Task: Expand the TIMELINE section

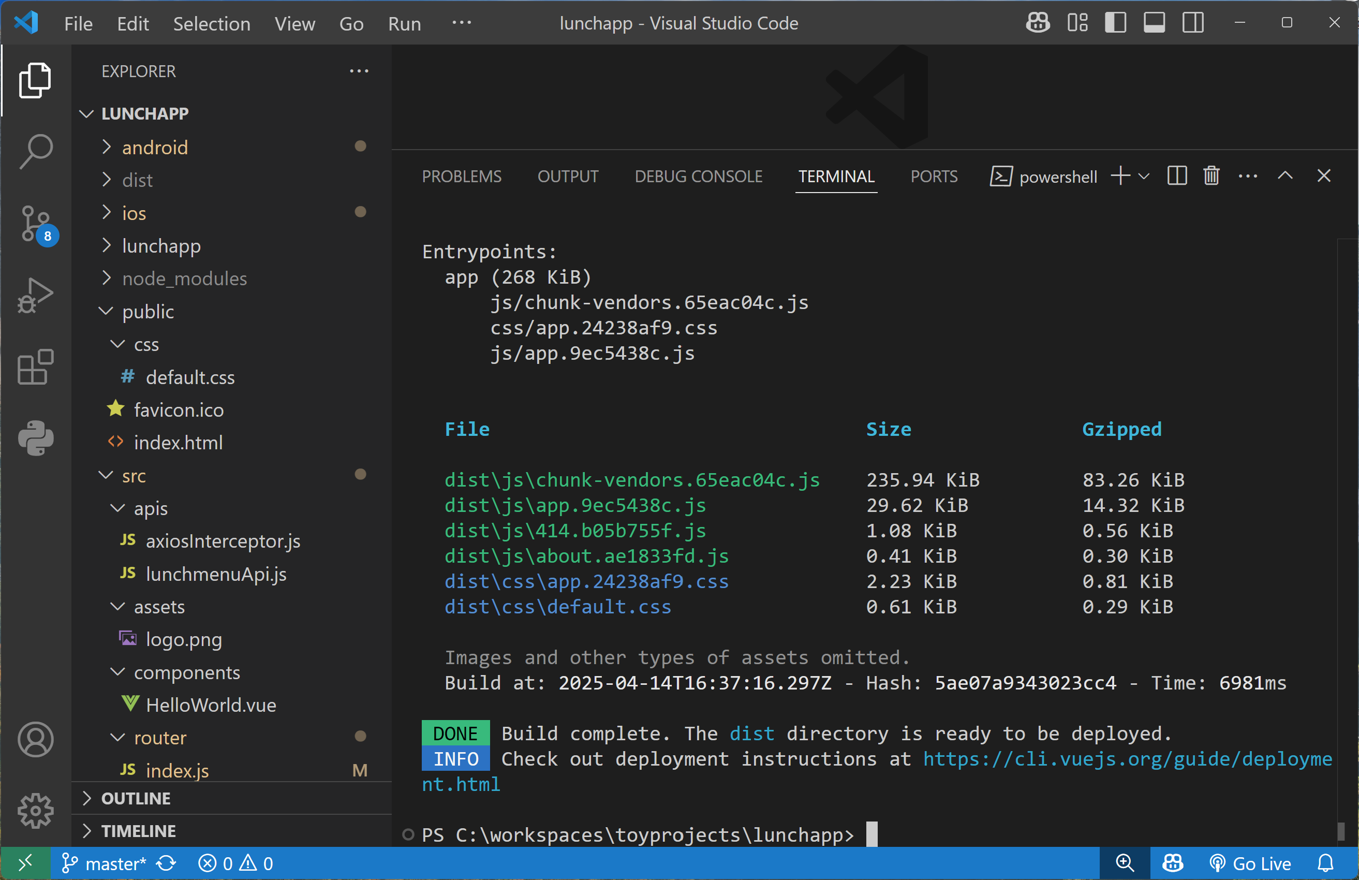Action: pyautogui.click(x=232, y=831)
